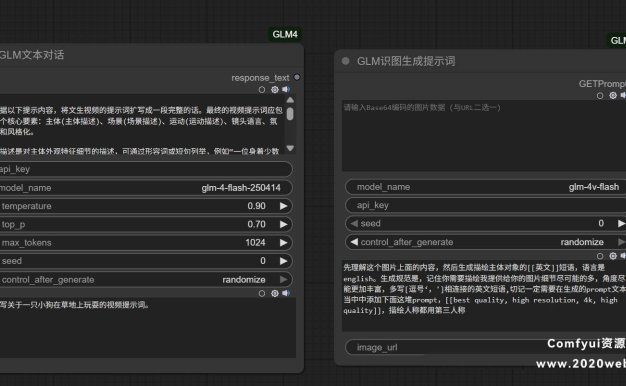Click the top_p value 0.70

(256, 224)
